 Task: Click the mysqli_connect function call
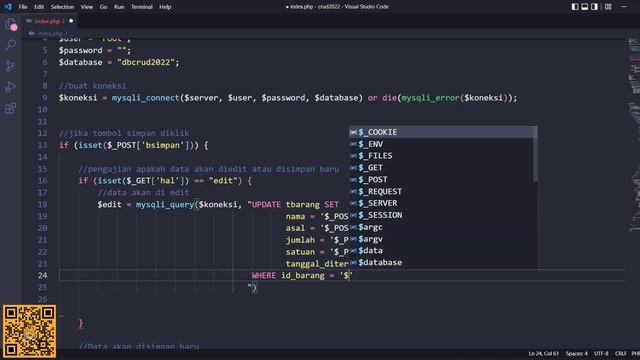tap(146, 98)
